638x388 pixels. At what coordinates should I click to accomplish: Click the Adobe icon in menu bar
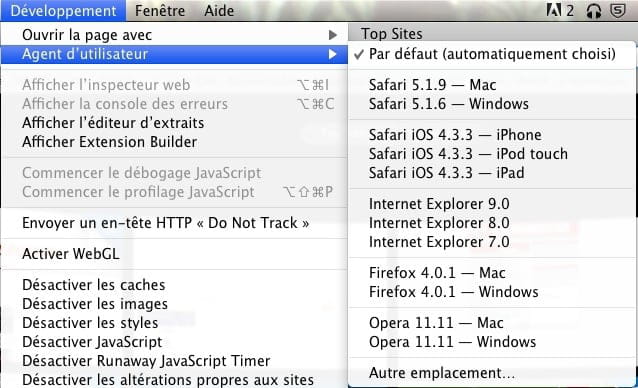553,10
